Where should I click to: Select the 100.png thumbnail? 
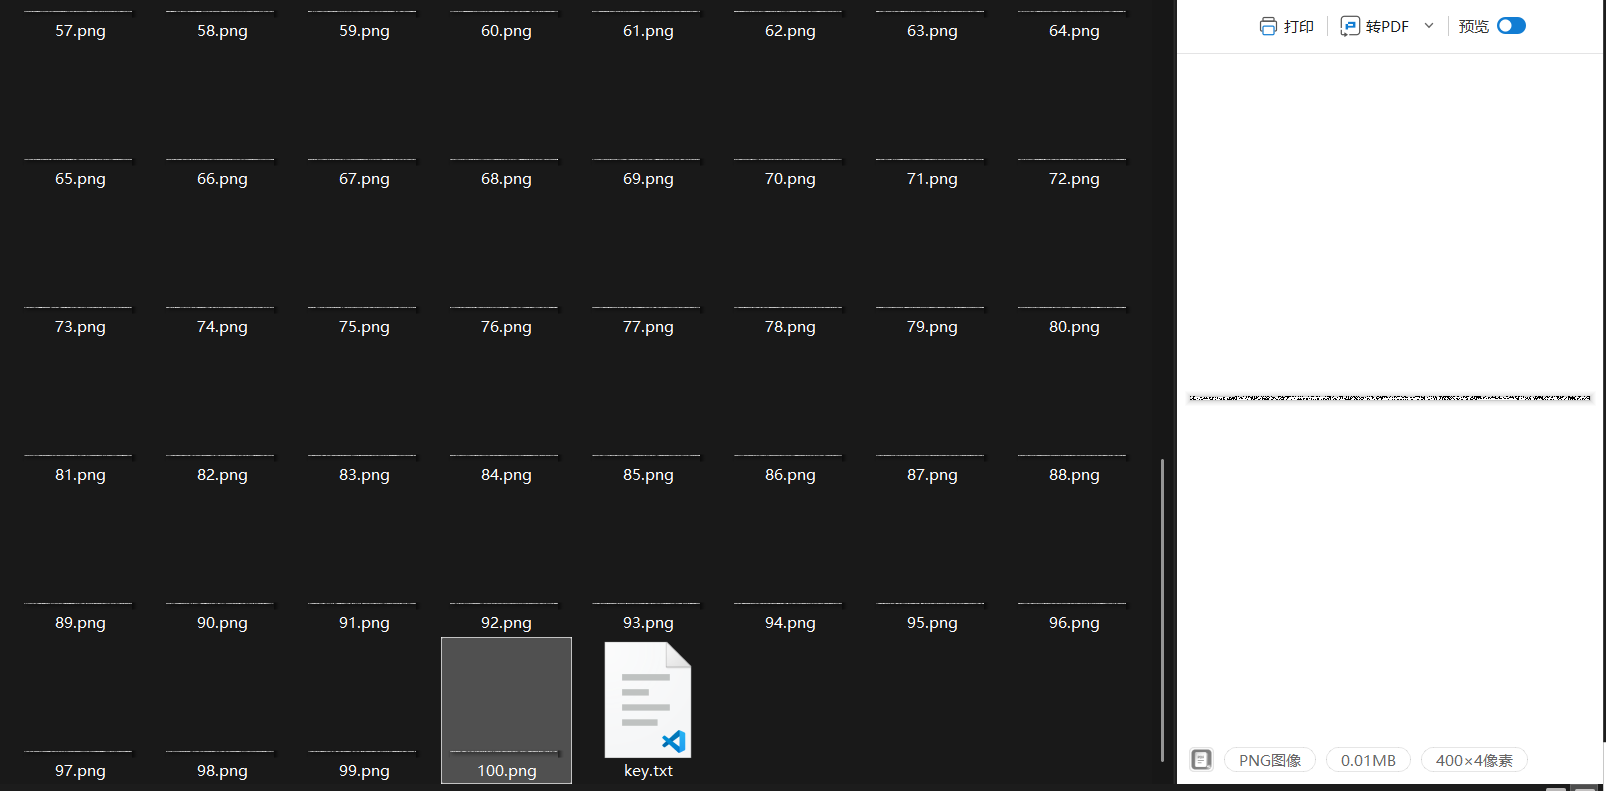coord(506,710)
